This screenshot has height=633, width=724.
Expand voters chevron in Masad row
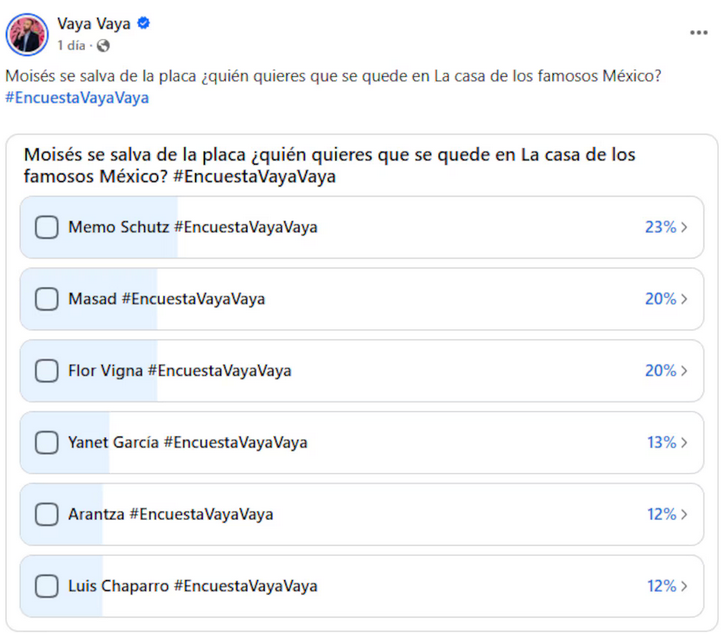[x=684, y=299]
